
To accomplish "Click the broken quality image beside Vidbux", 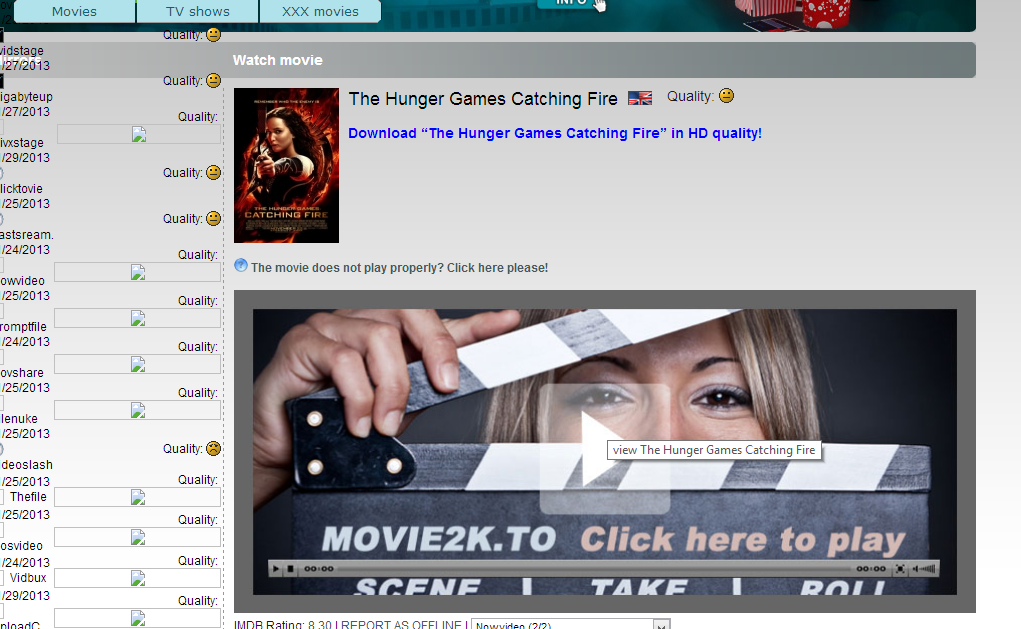I will click(137, 578).
